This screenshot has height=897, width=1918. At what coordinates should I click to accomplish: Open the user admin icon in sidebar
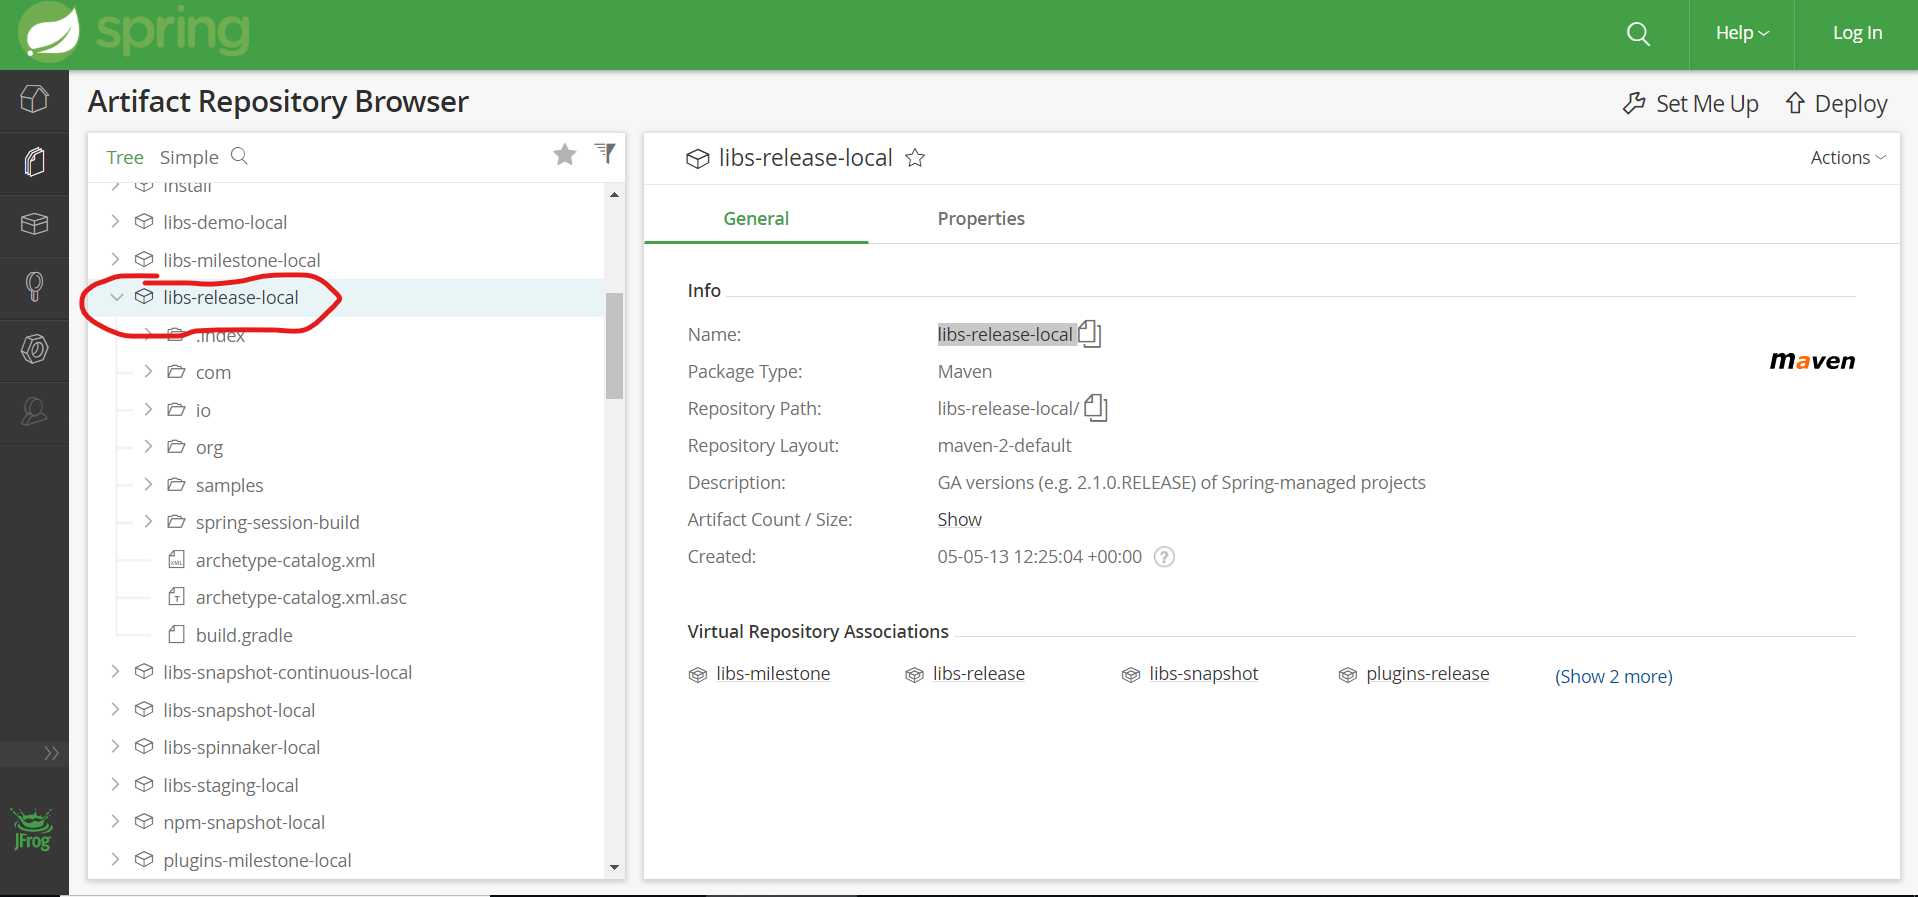34,411
